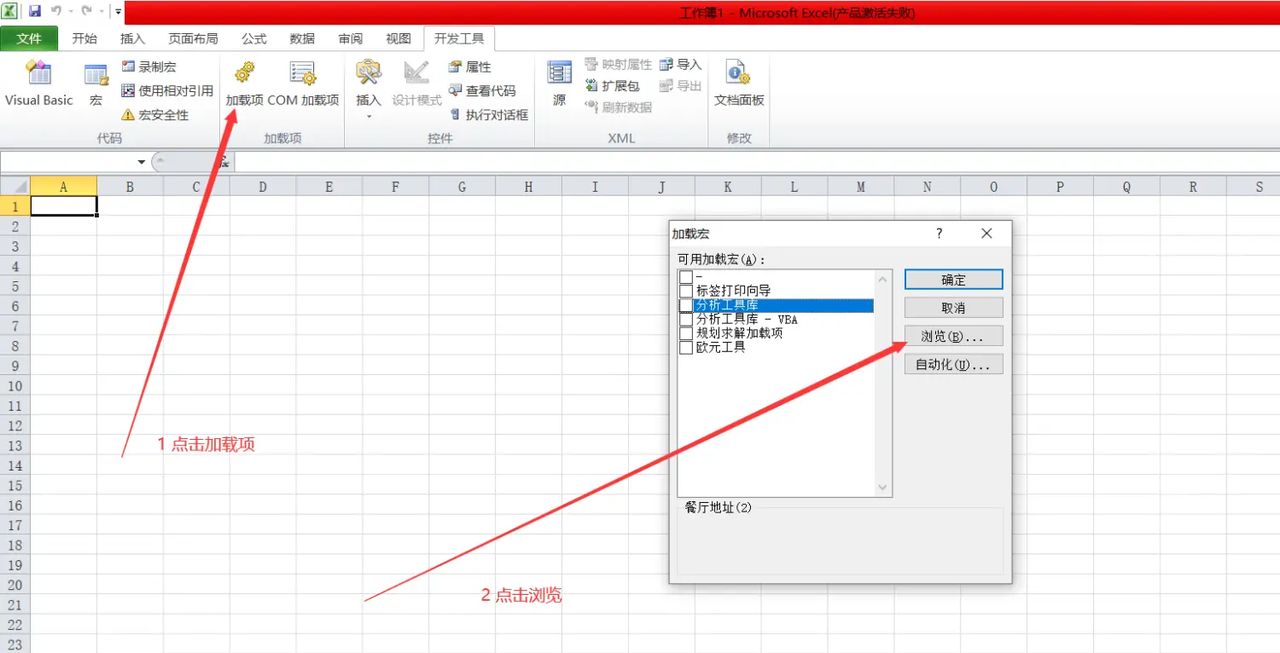1280x653 pixels.
Task: Click 取消 to cancel the dialog
Action: click(953, 308)
